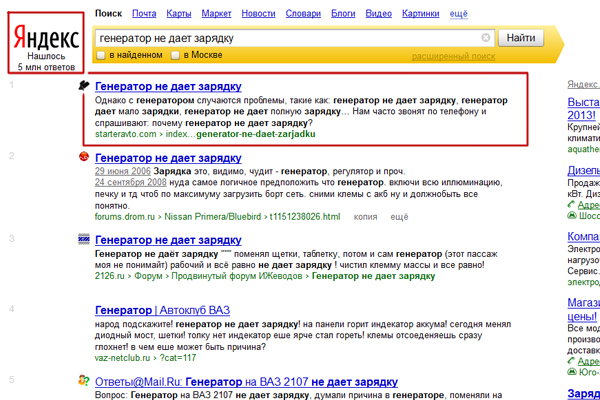This screenshot has height=400, width=600.
Task: Click the snippet line 'понятно.'
Action: pyautogui.click(x=112, y=206)
